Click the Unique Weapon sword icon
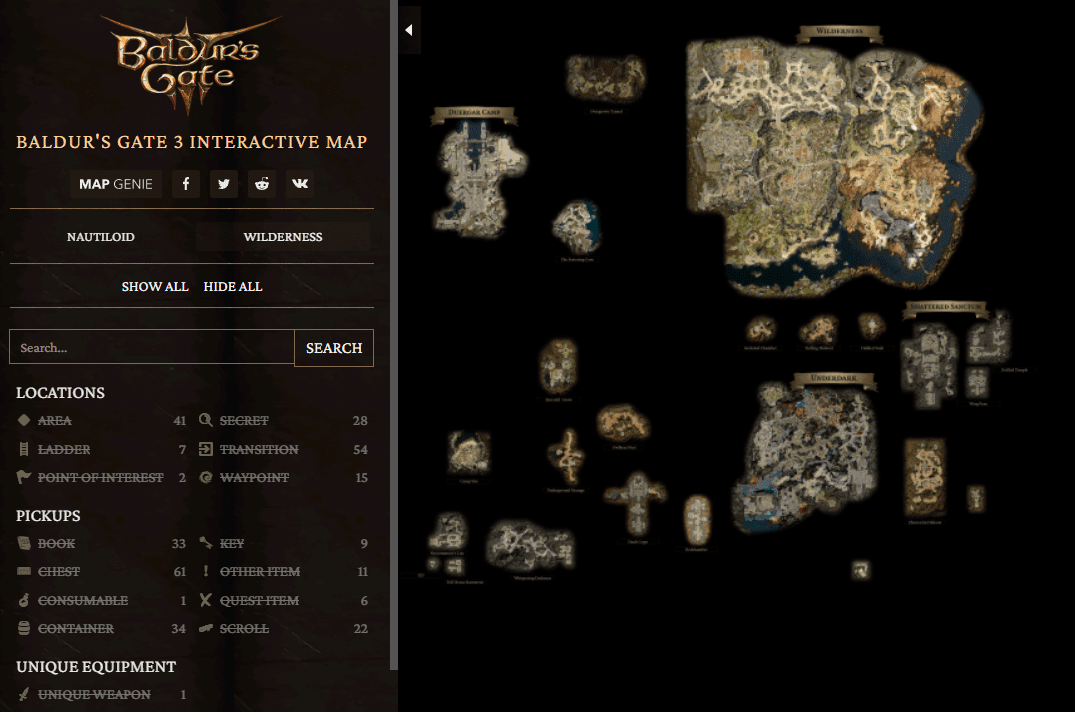 point(24,694)
